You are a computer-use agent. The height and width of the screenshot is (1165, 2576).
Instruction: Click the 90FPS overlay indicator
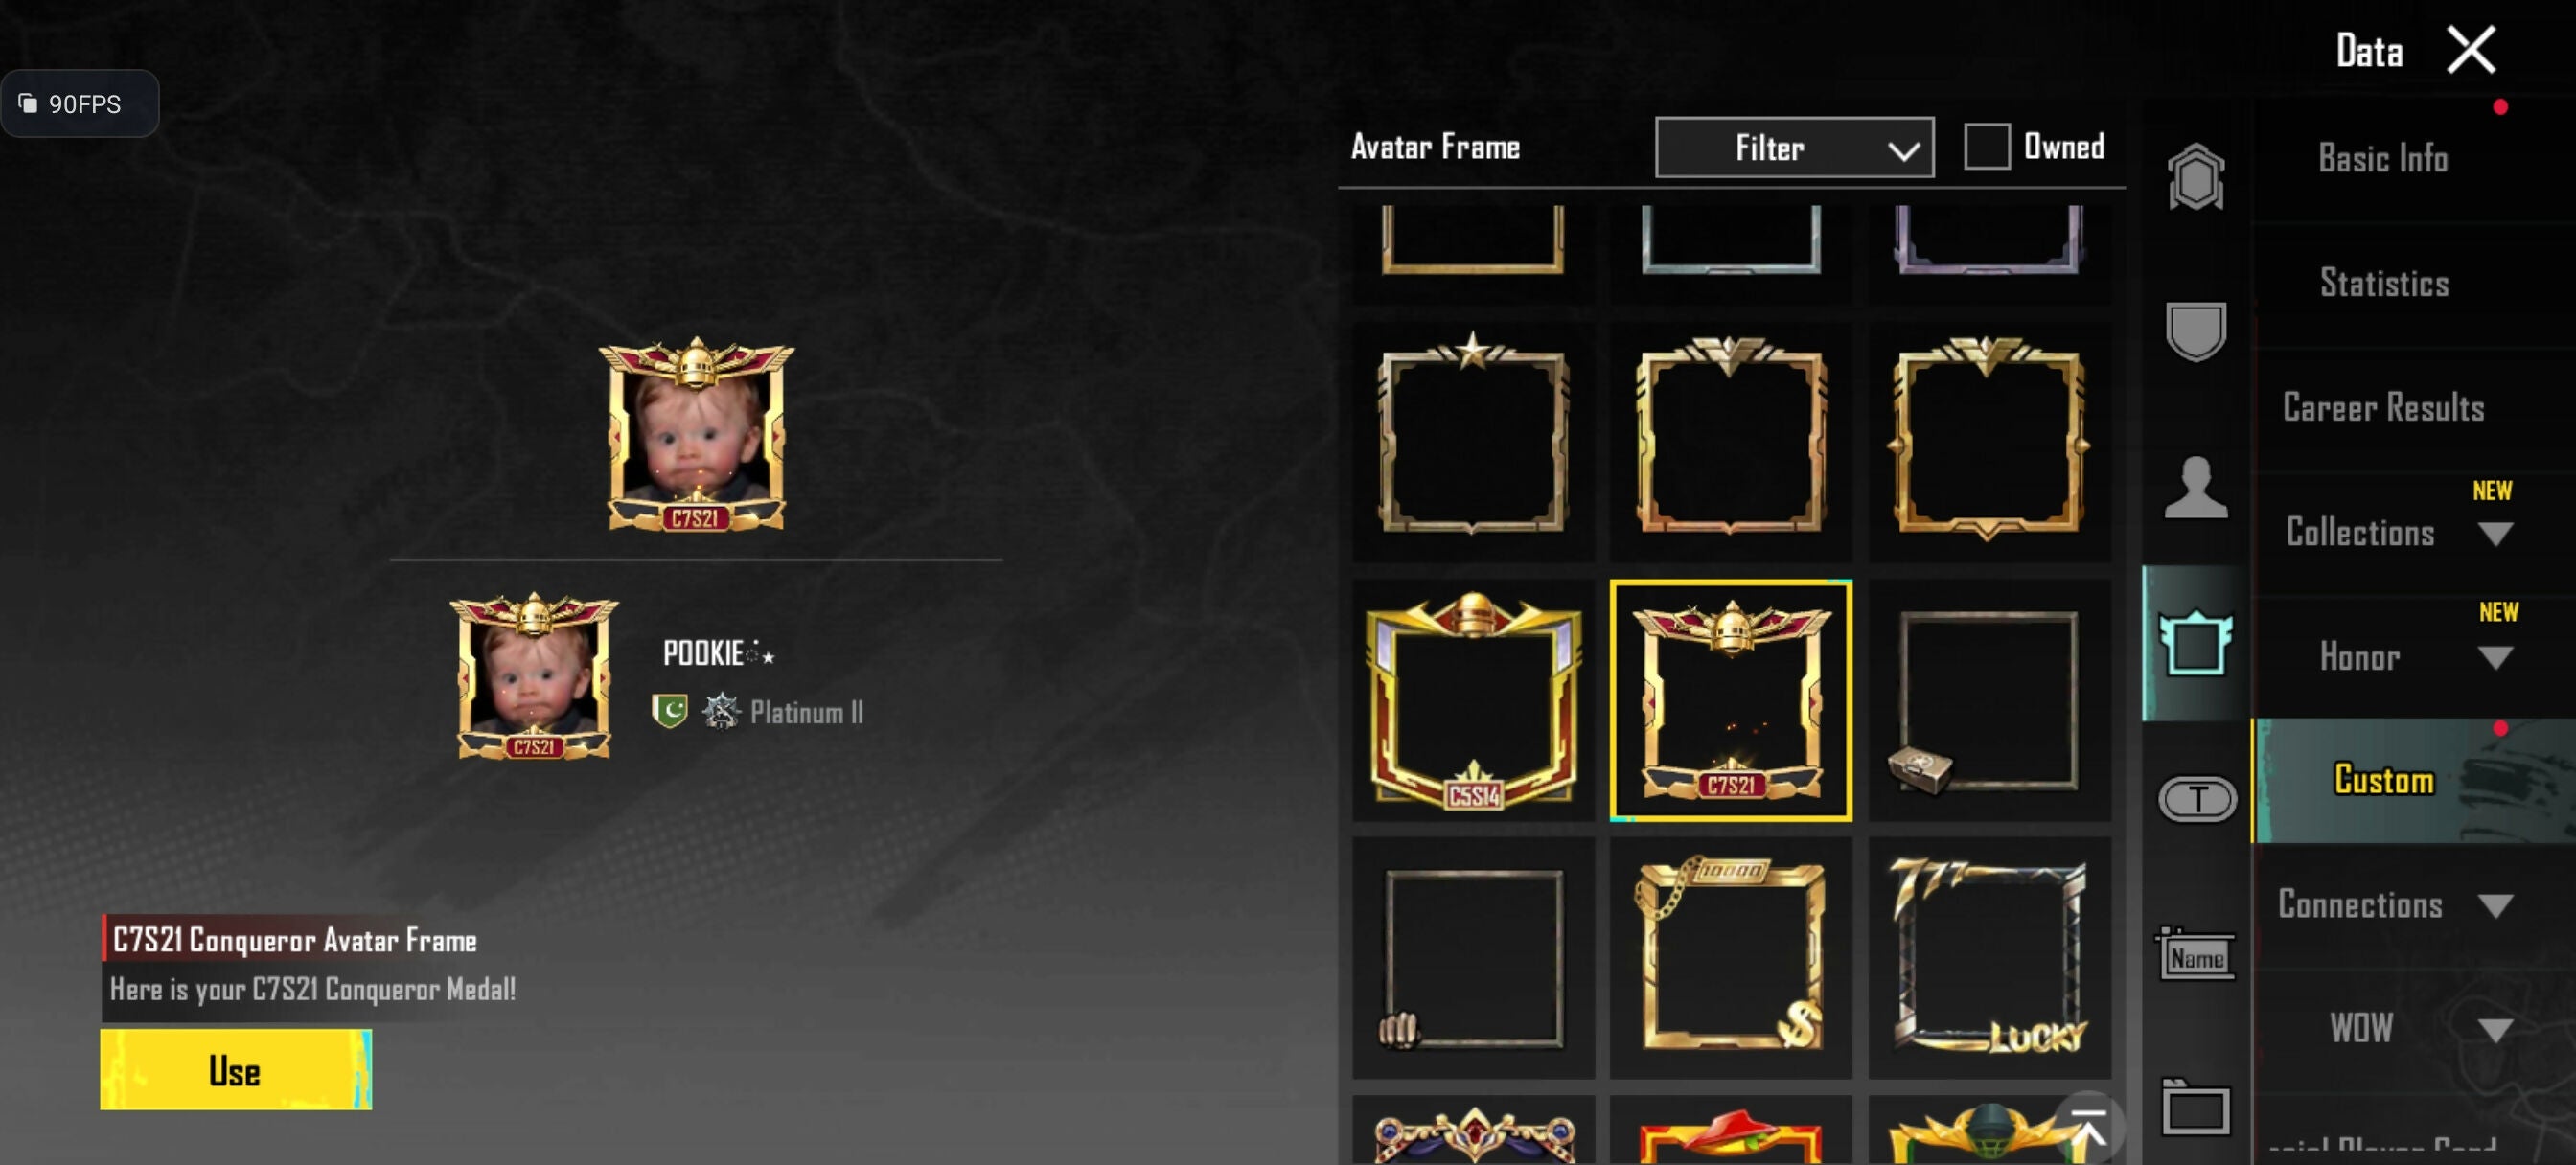79,104
